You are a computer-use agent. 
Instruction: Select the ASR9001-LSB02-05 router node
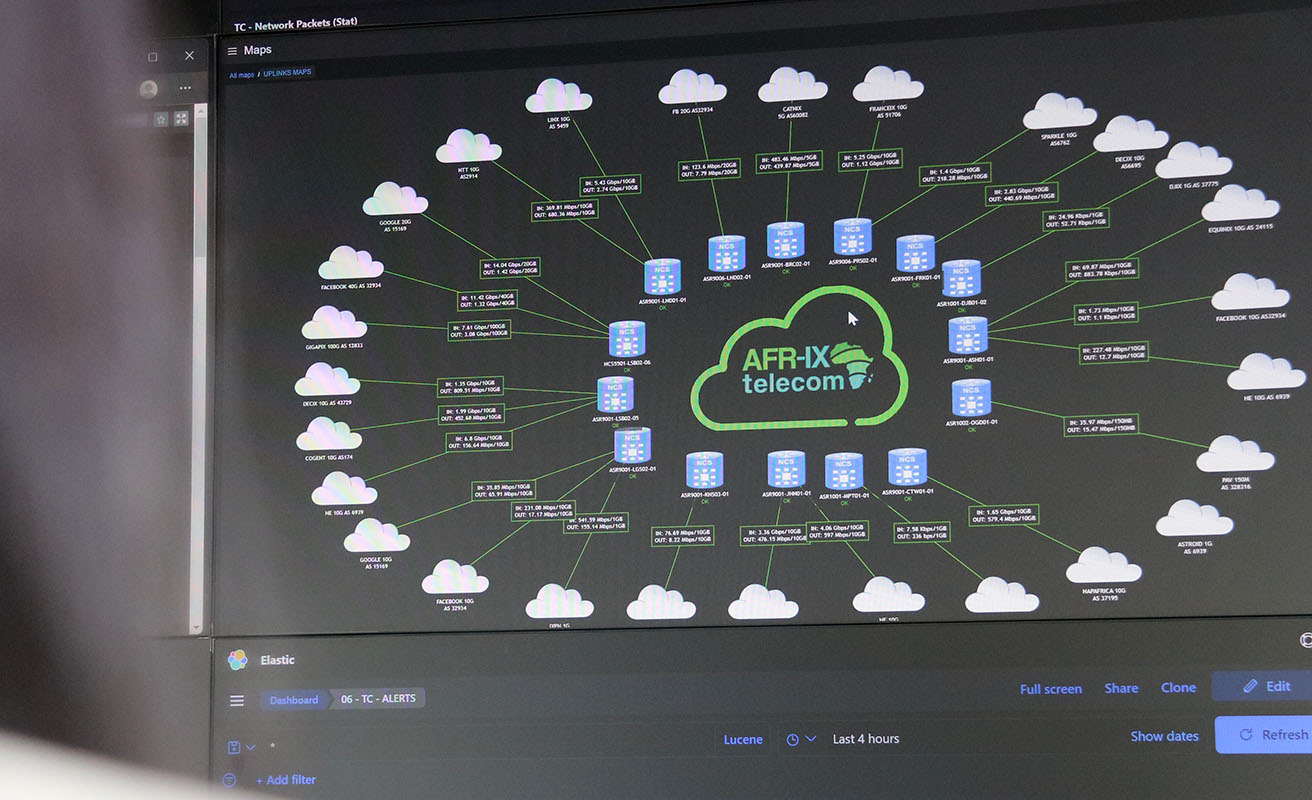(x=615, y=395)
